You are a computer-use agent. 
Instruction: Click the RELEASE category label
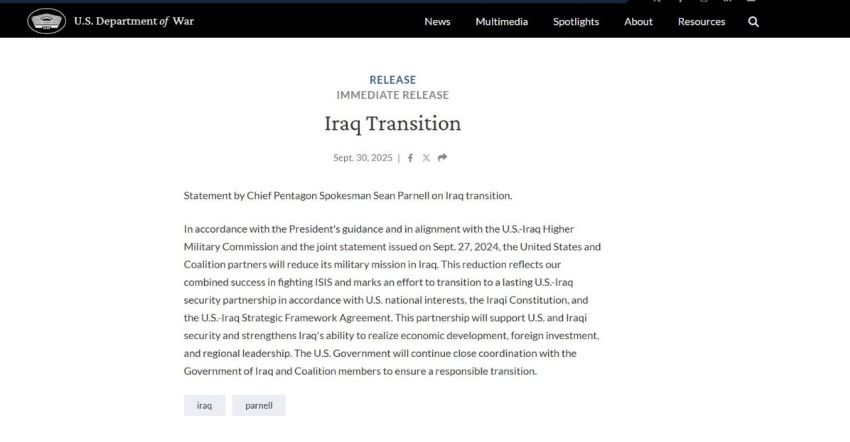click(392, 80)
